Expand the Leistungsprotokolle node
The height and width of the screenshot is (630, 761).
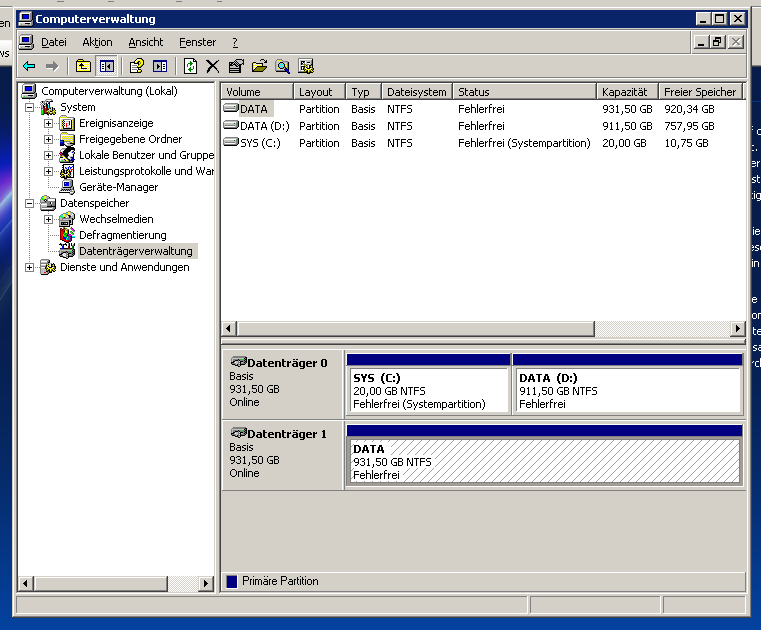pyautogui.click(x=49, y=171)
